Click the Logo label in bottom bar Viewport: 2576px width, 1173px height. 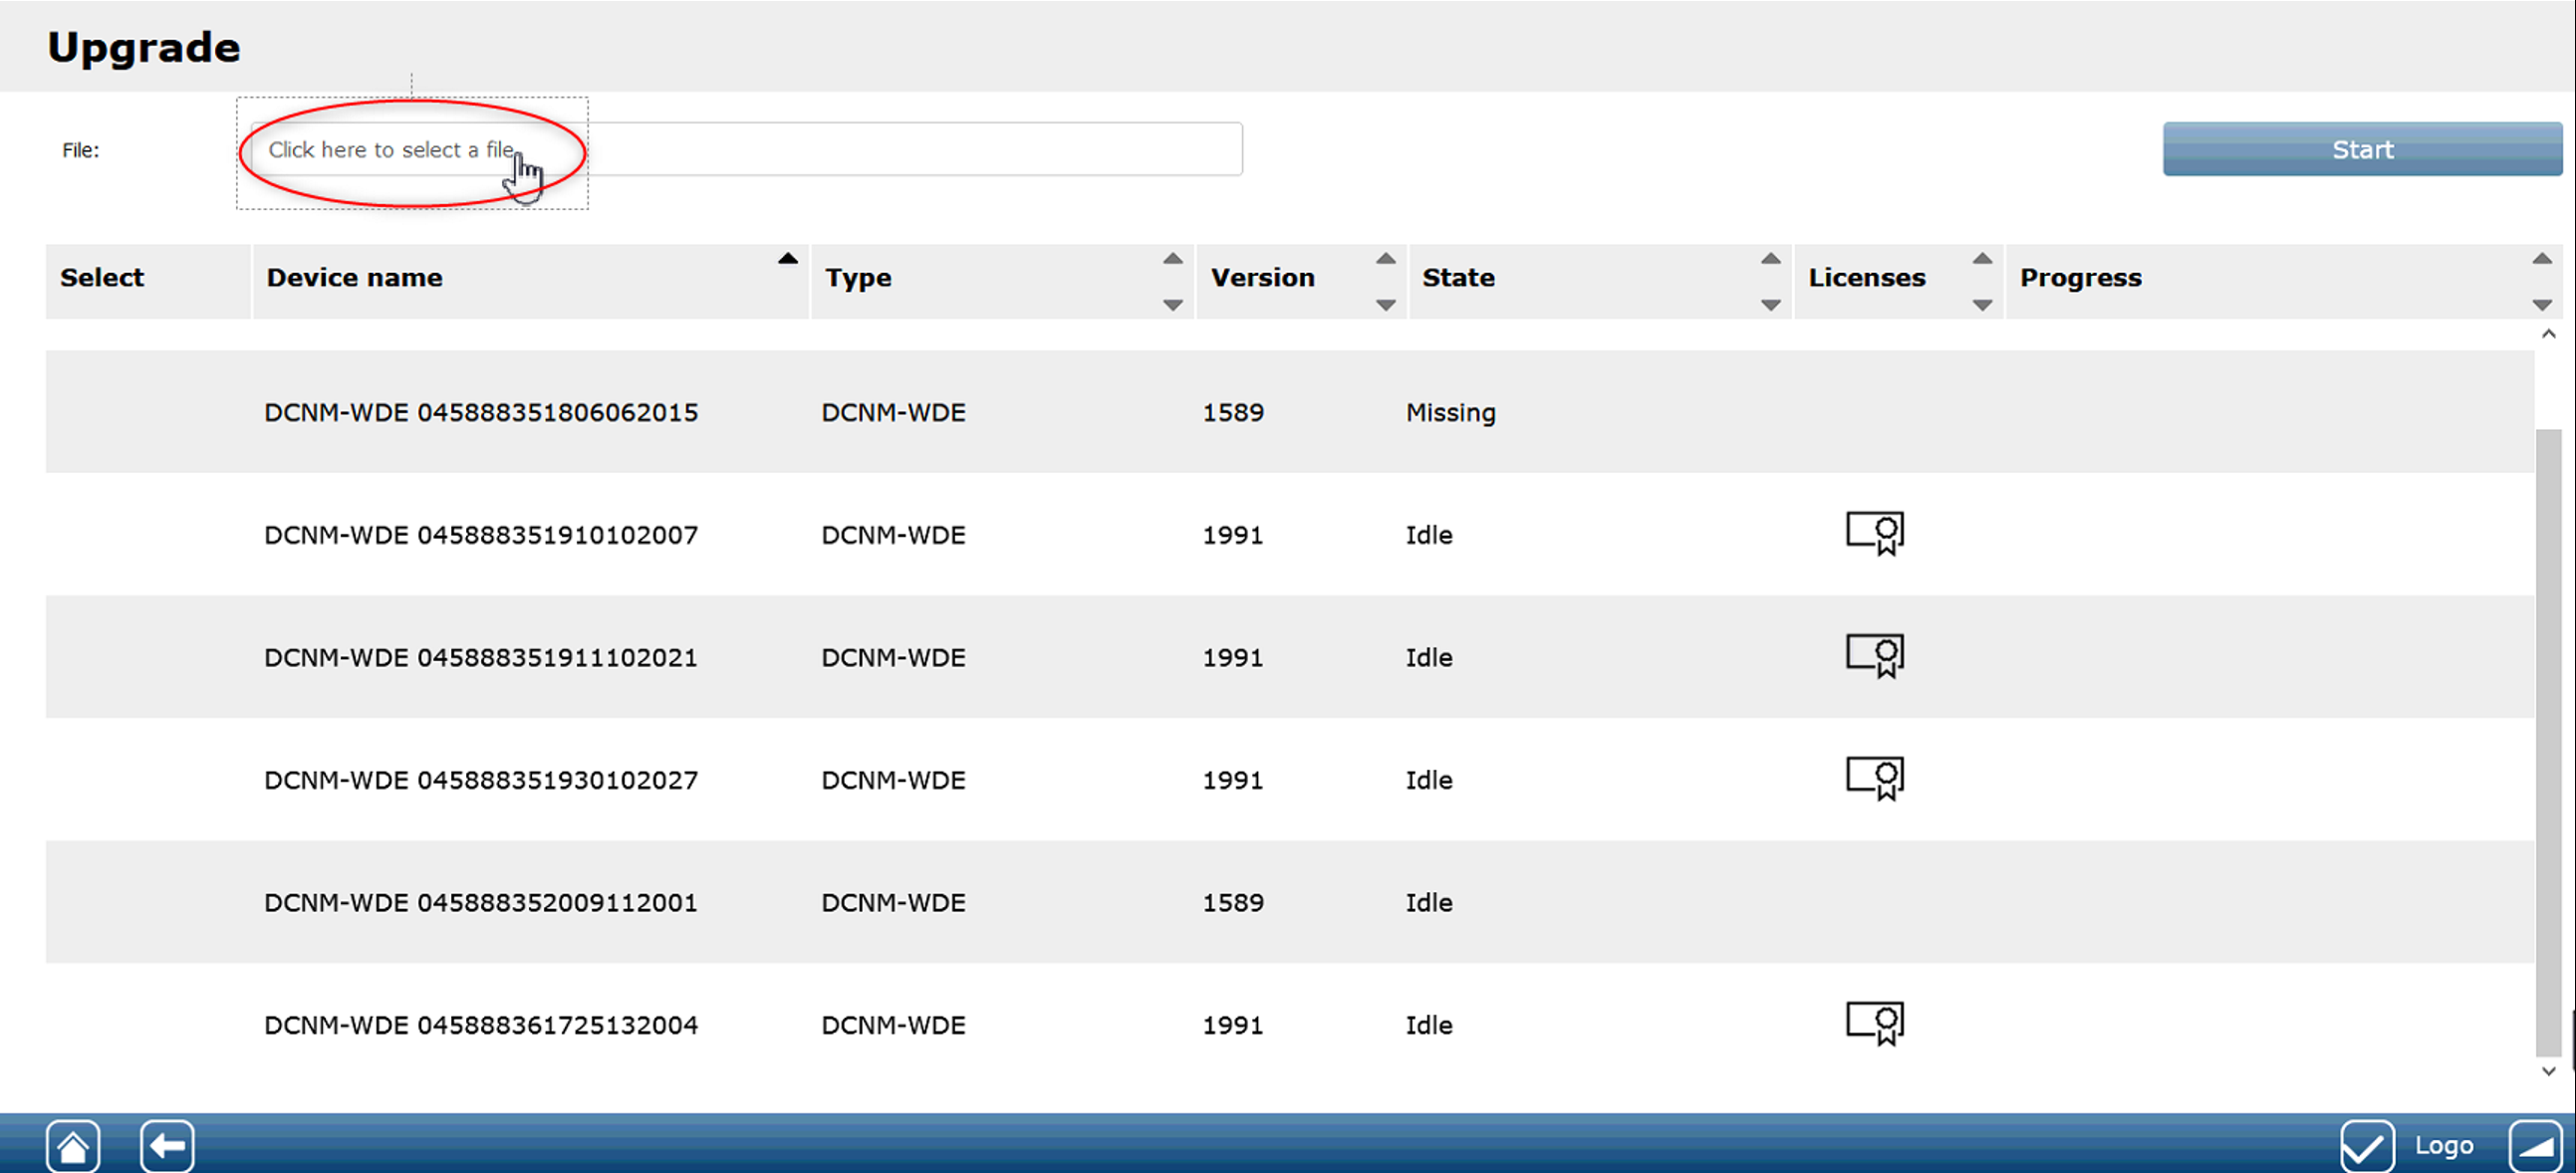click(x=2443, y=1146)
